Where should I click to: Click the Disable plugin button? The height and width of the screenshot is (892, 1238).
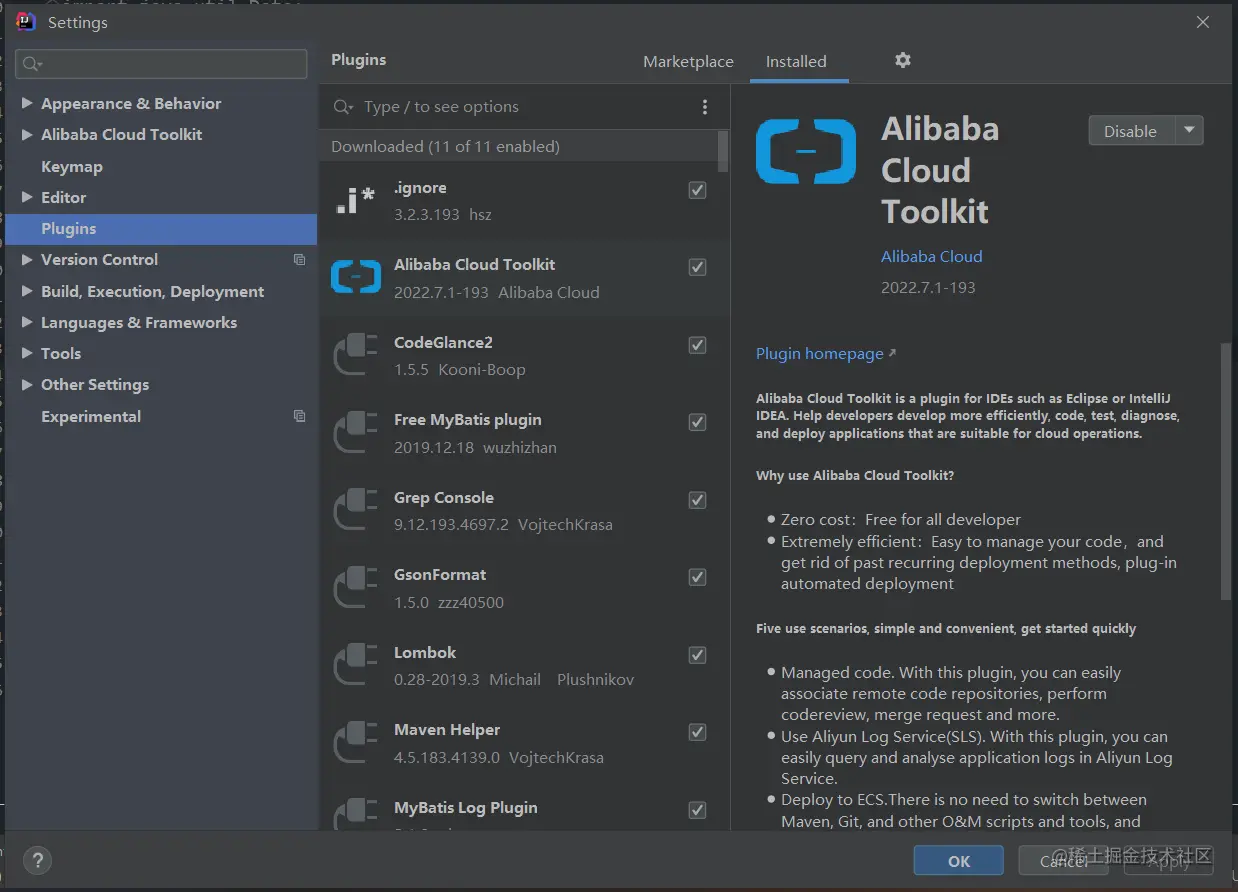pos(1131,131)
